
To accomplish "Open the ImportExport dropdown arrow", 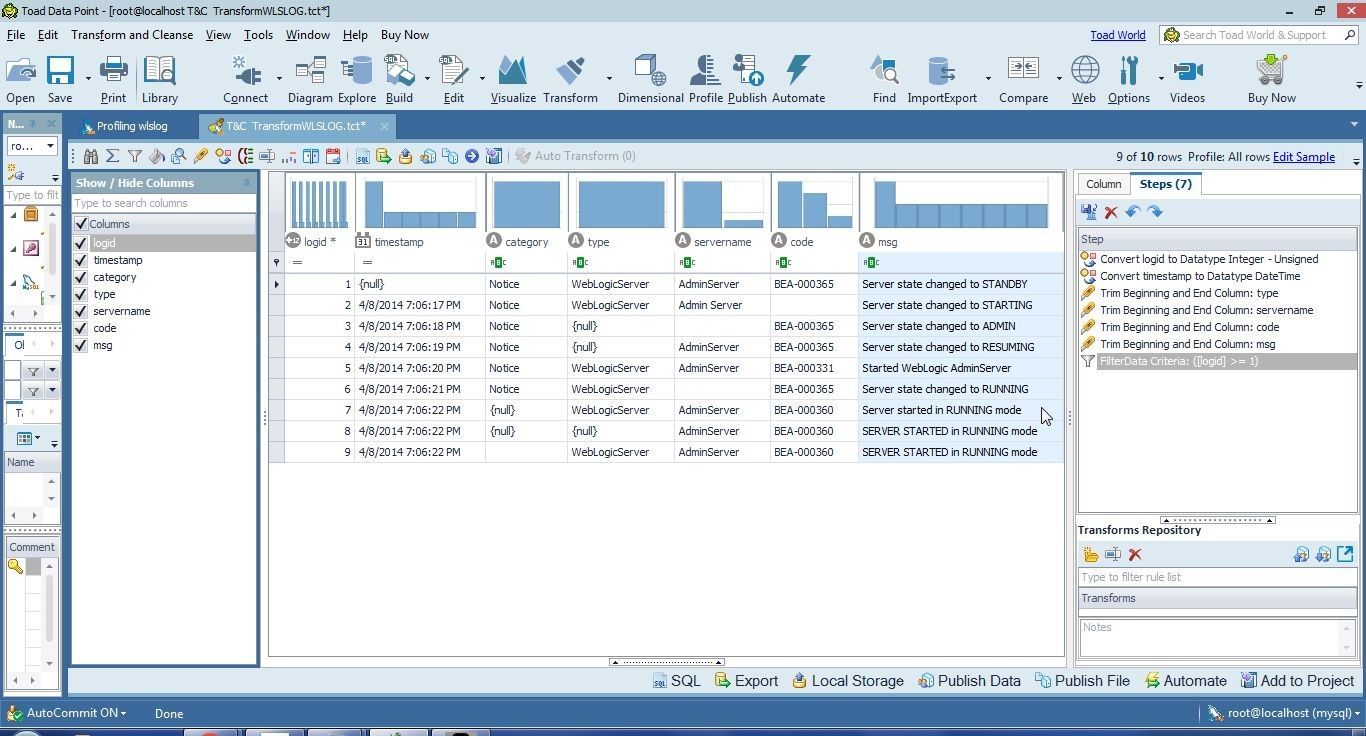I will (x=988, y=78).
